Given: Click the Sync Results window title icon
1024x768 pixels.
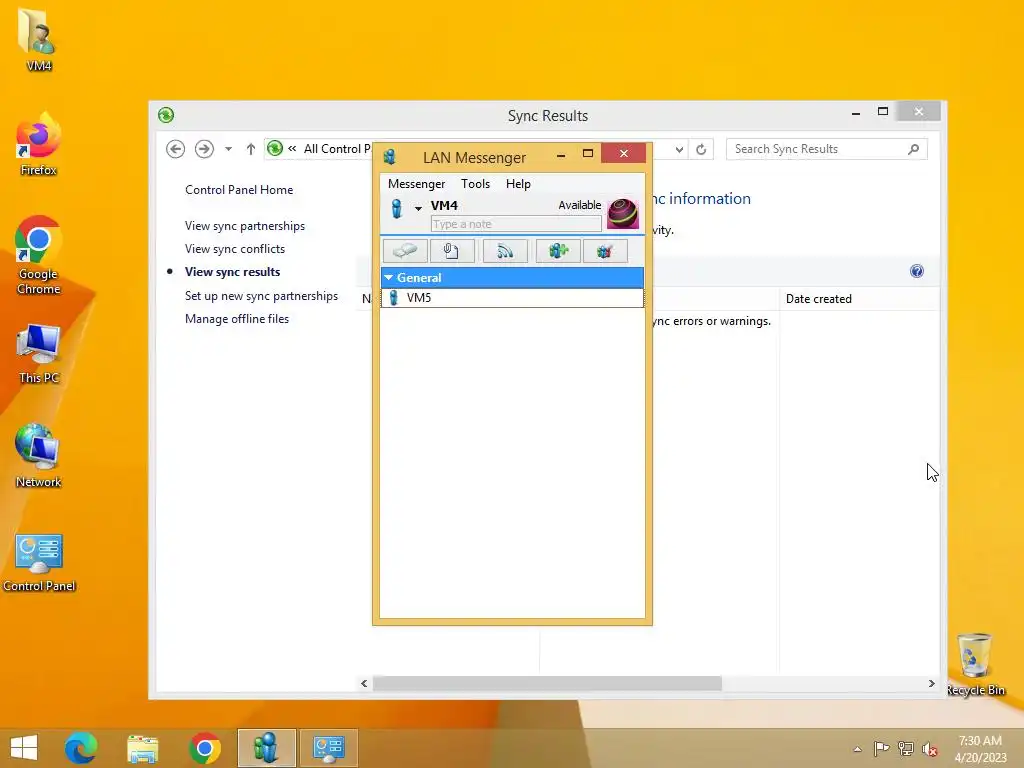Looking at the screenshot, I should [x=166, y=115].
